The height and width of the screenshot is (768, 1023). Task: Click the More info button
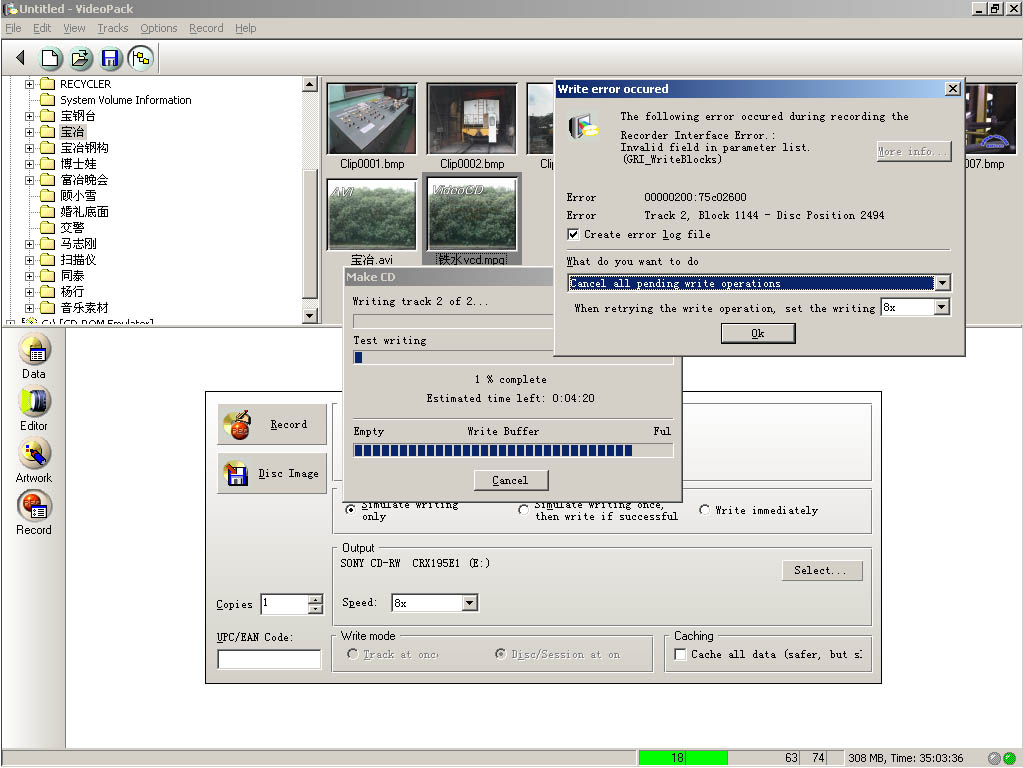[913, 151]
